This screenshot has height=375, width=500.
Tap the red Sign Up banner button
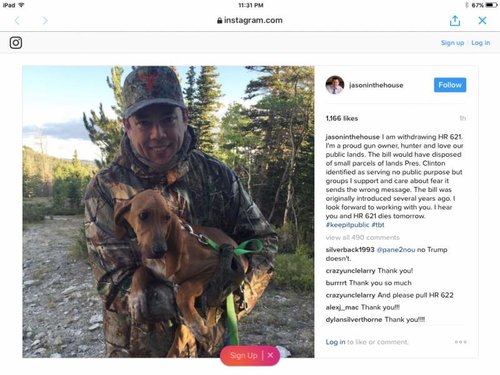tap(244, 355)
